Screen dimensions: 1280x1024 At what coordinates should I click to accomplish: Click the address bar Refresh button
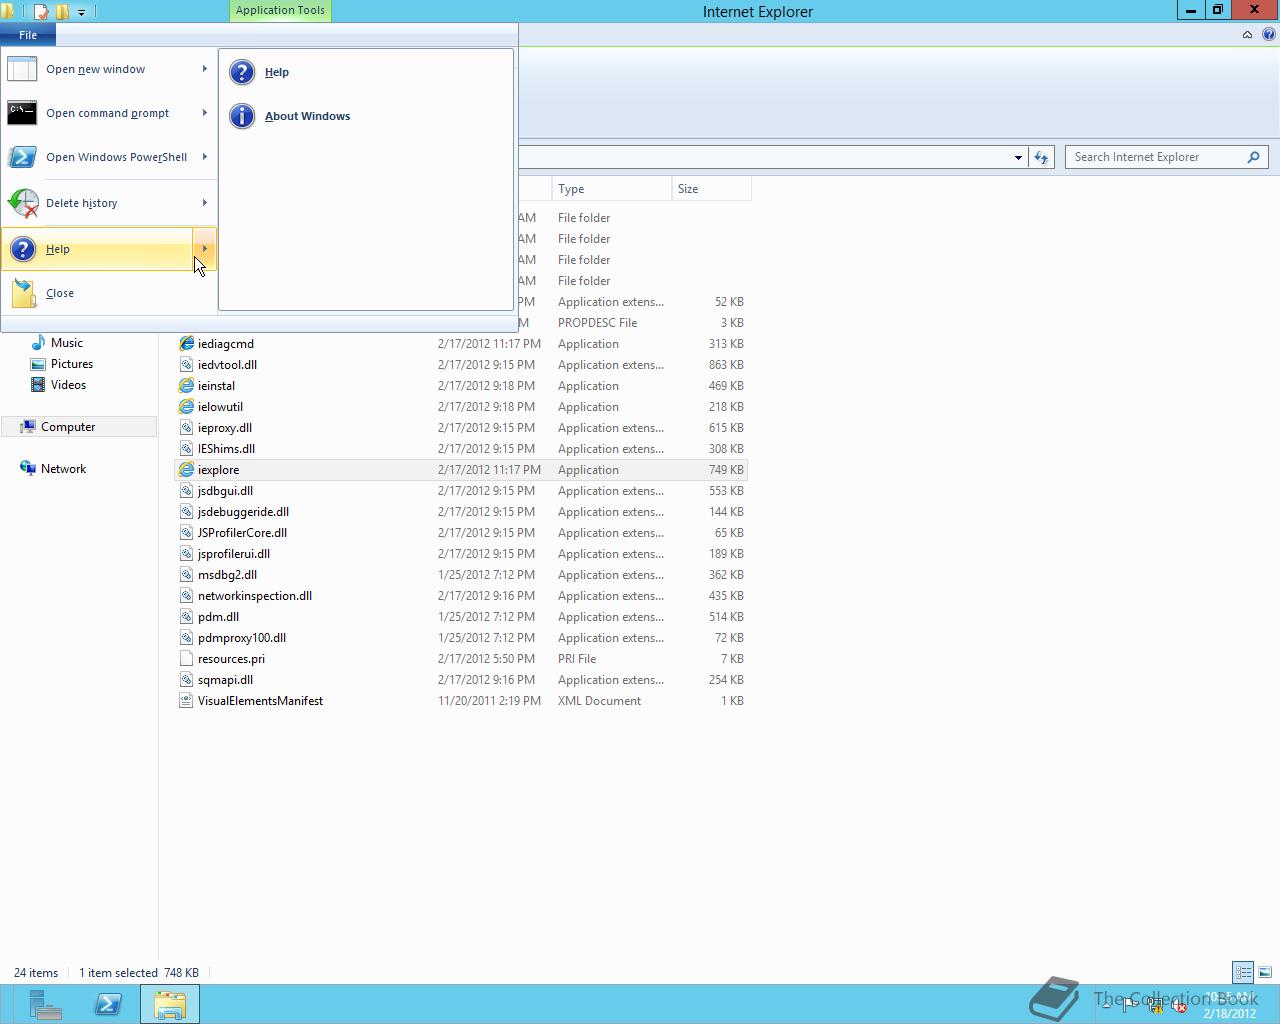point(1041,157)
